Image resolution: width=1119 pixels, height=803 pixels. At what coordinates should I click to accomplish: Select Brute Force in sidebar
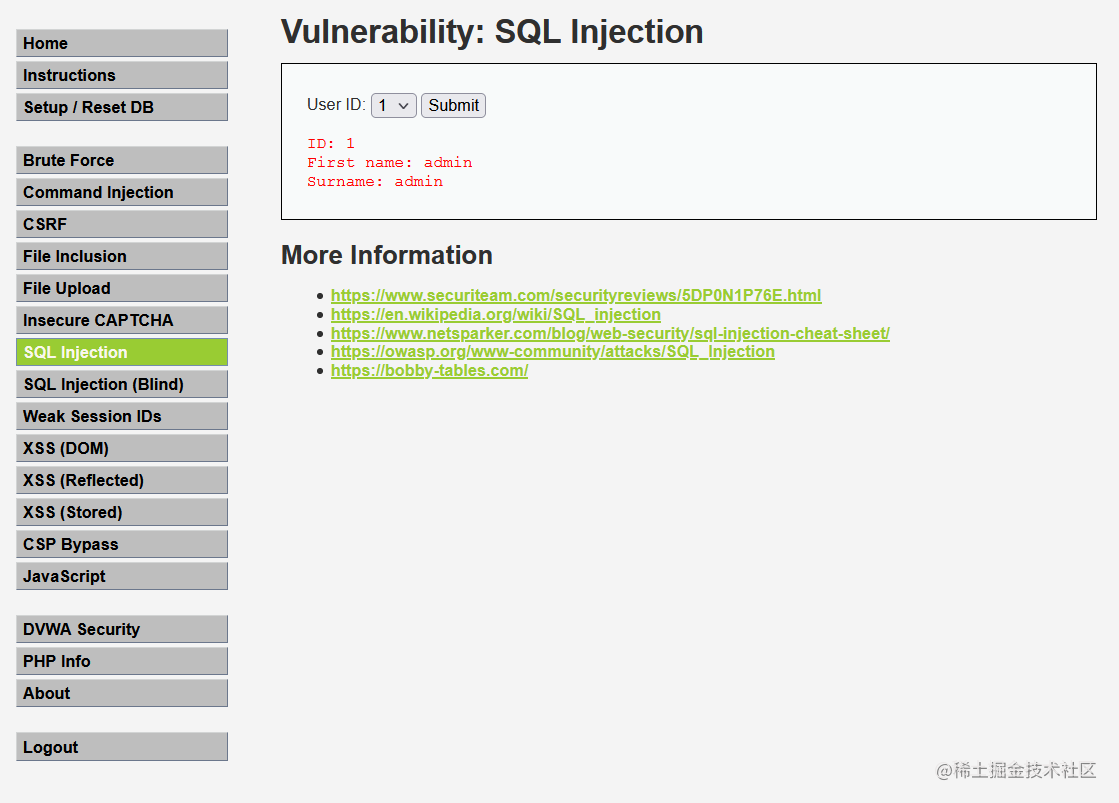[121, 160]
